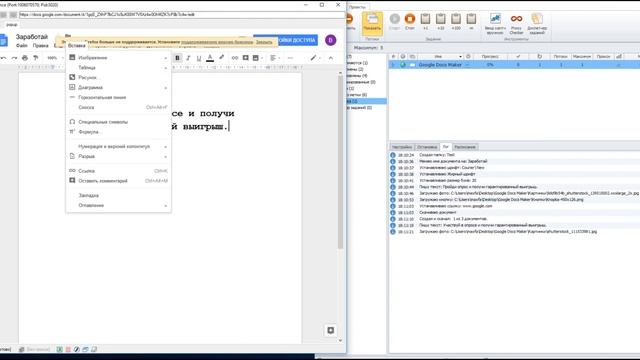Open the text alignment dropdown

pyautogui.click(x=275, y=58)
